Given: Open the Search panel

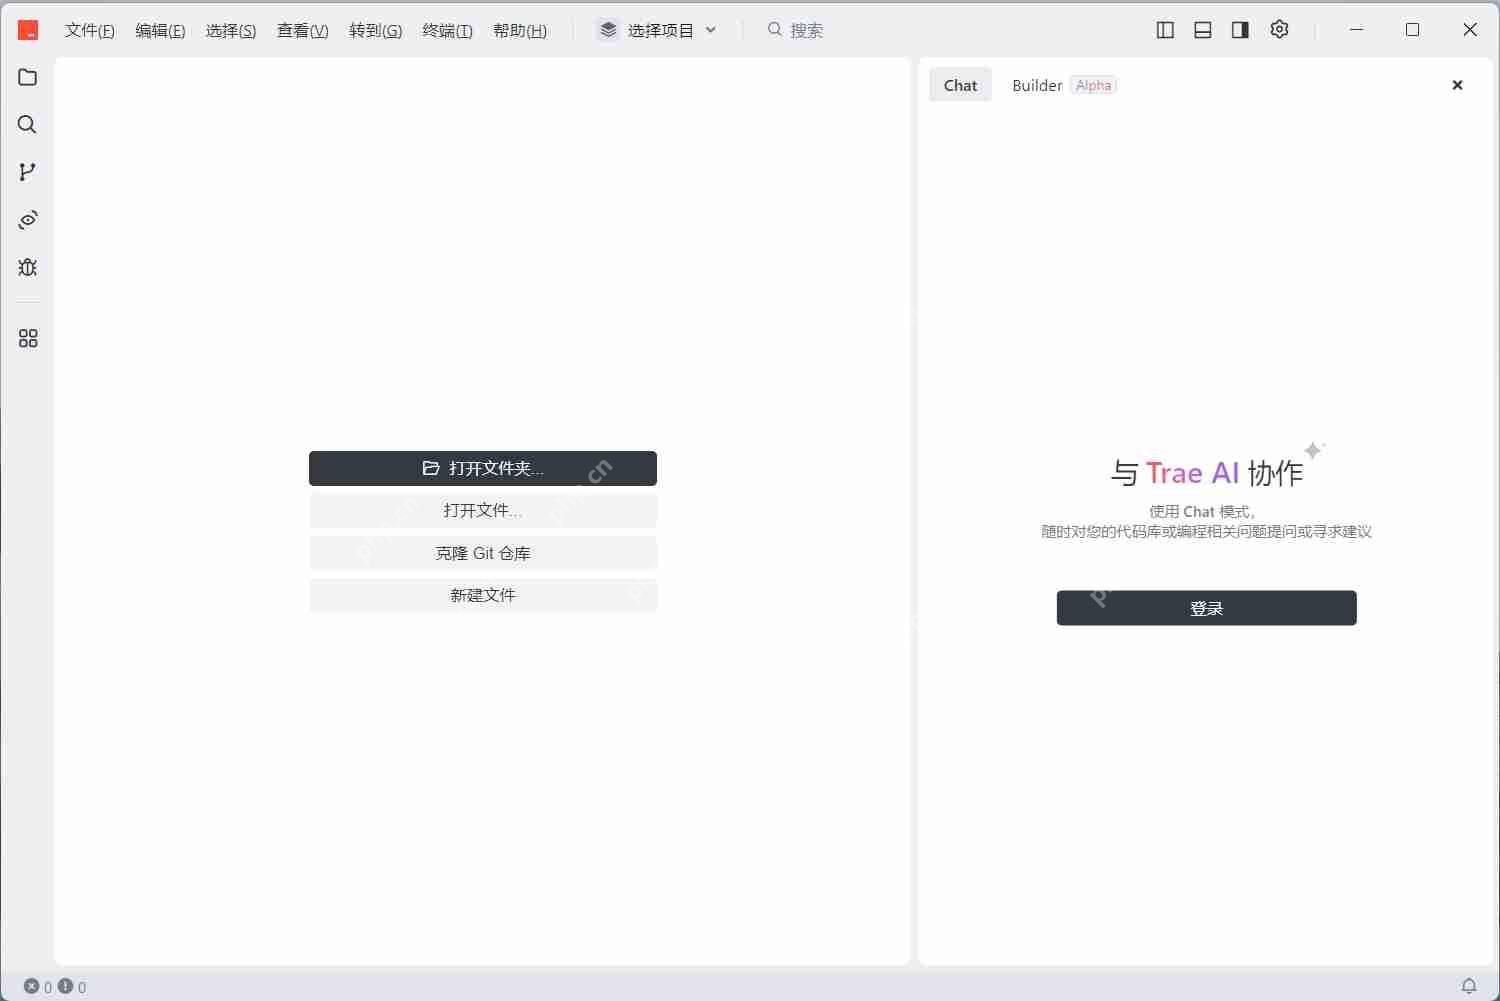Looking at the screenshot, I should point(27,124).
